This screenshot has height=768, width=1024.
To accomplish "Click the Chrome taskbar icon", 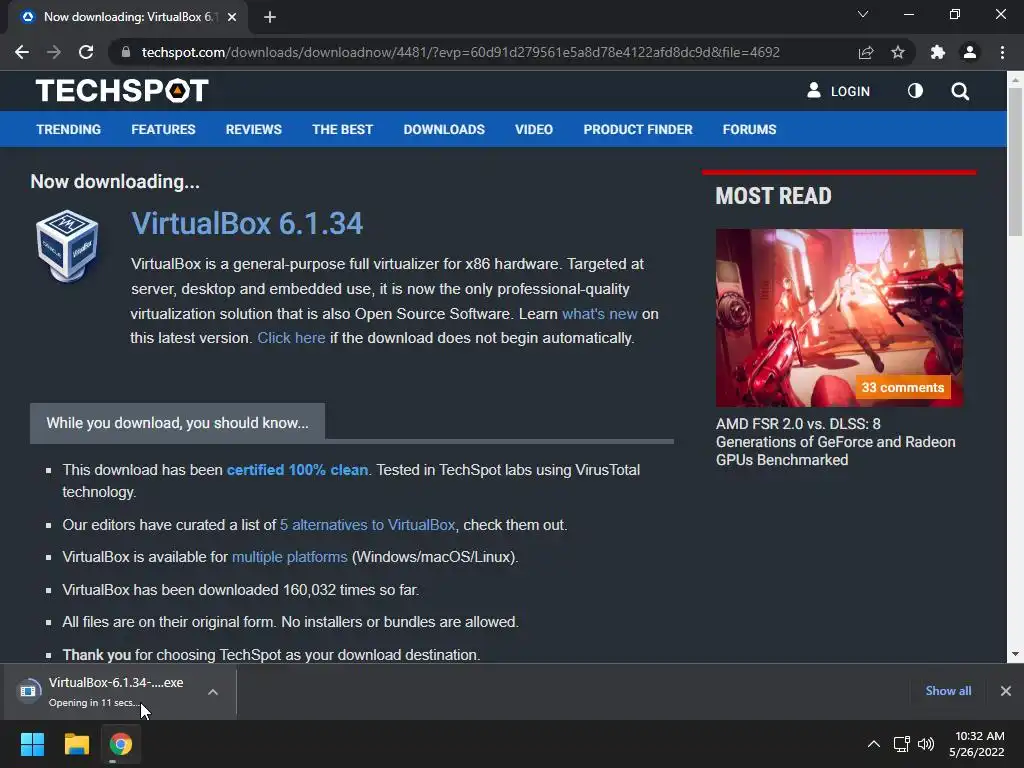I will pos(121,744).
